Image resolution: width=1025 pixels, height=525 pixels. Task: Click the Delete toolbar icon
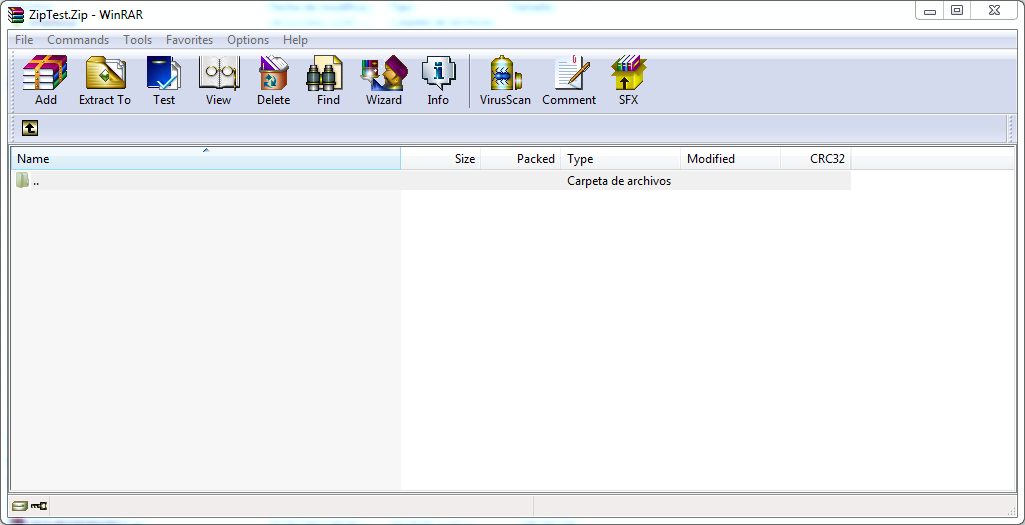point(273,80)
